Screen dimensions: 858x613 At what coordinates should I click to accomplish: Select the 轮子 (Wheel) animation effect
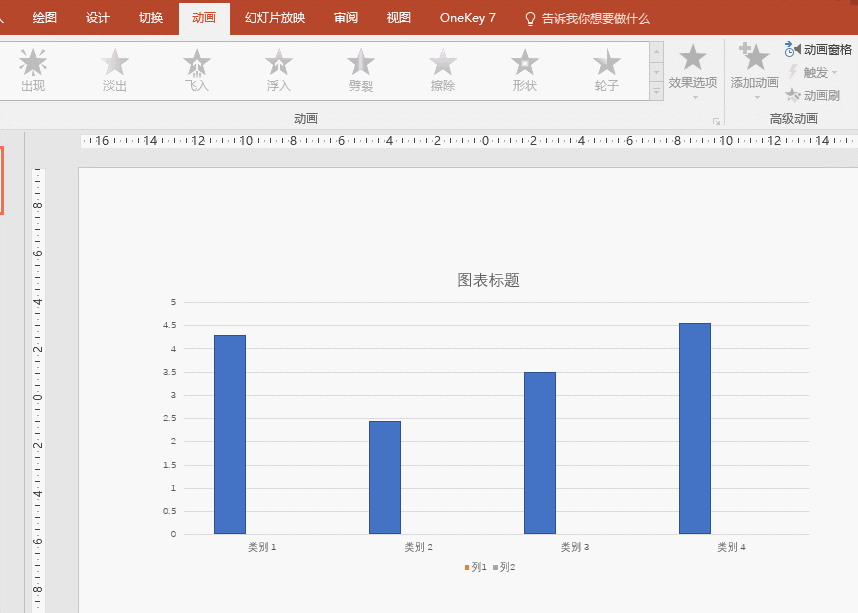(607, 70)
